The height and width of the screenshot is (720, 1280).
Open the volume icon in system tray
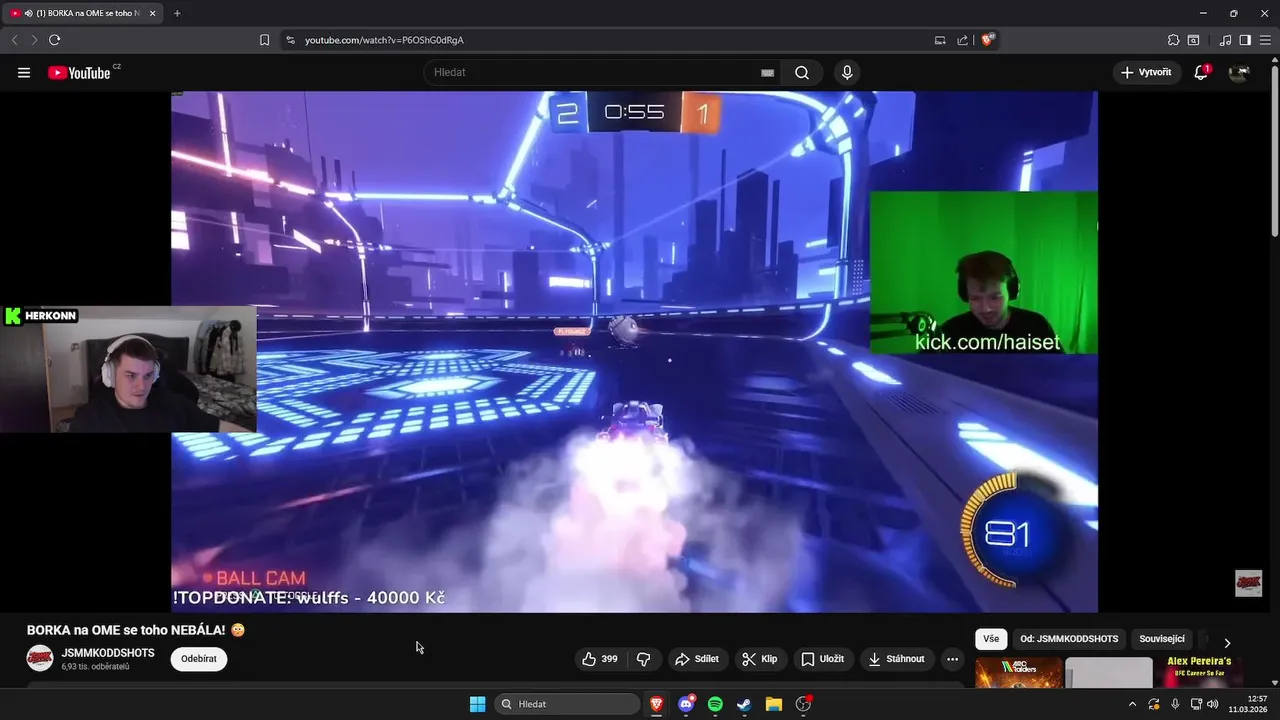1213,704
